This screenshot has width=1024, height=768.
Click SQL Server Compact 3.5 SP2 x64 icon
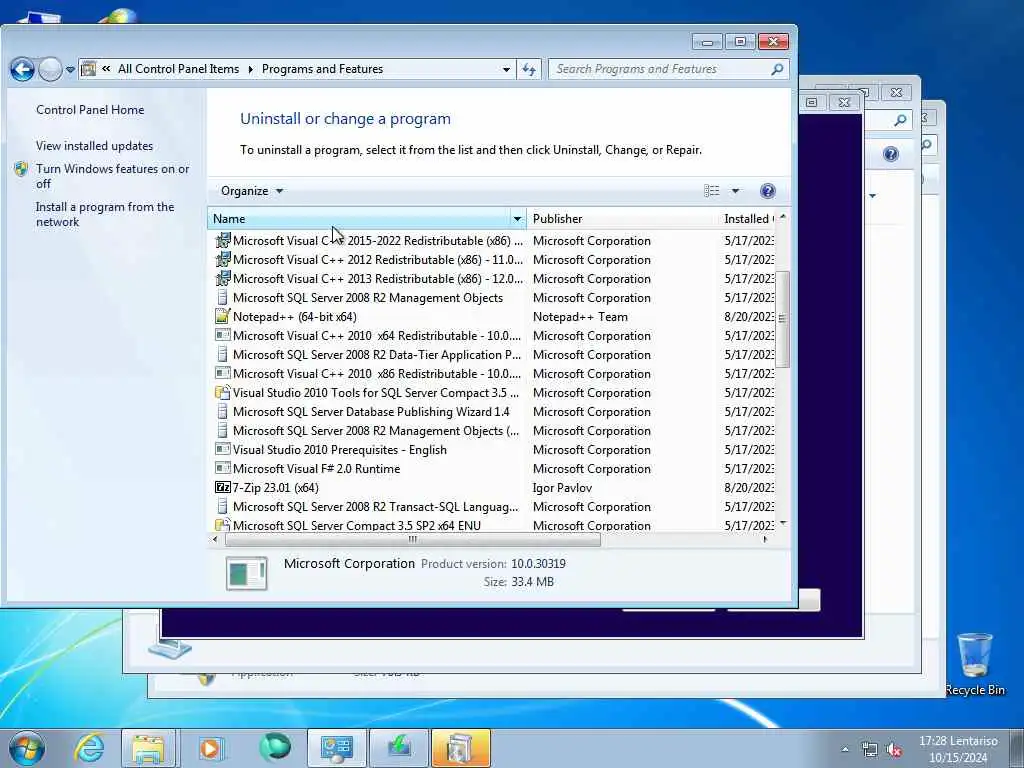223,525
